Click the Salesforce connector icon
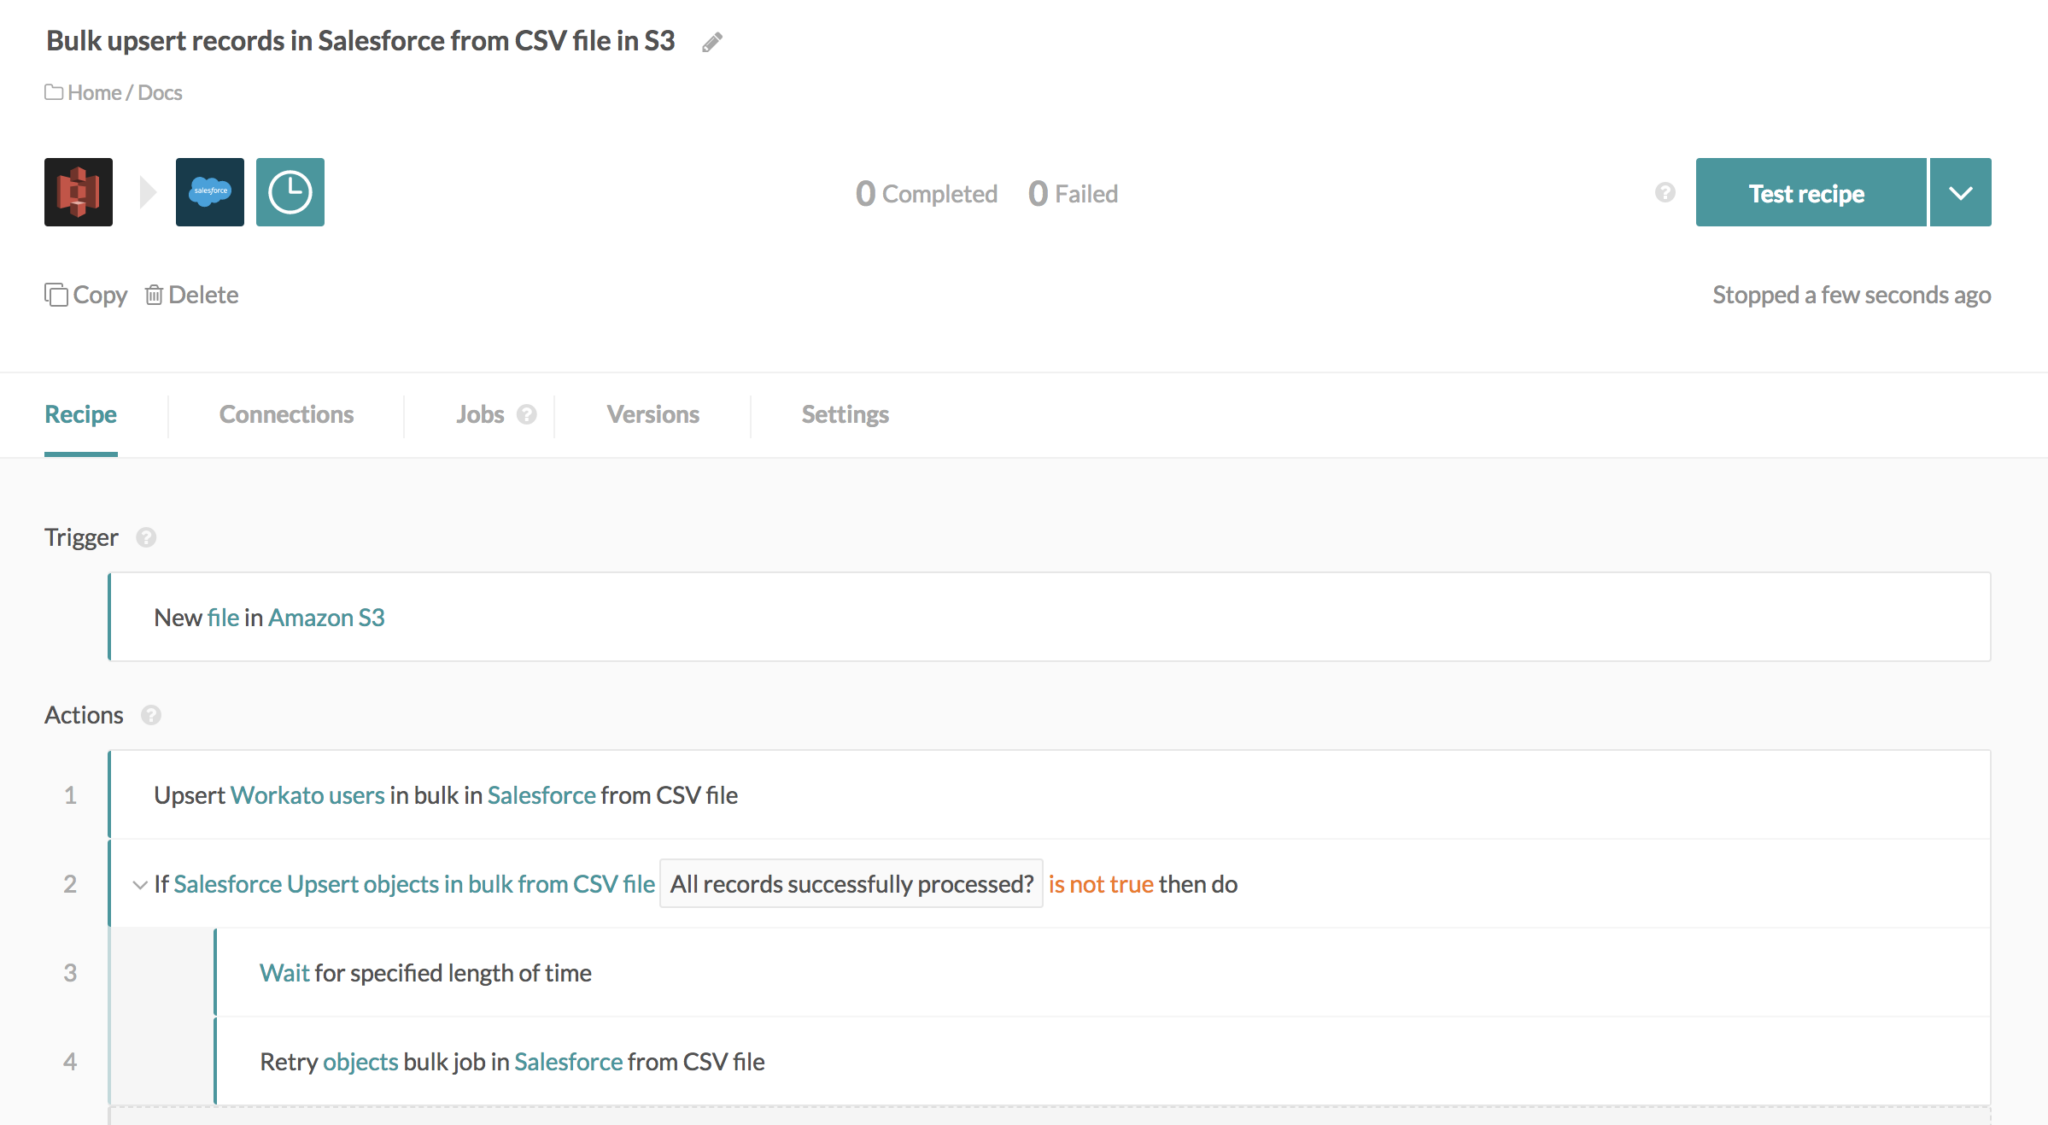This screenshot has width=2048, height=1125. point(209,192)
